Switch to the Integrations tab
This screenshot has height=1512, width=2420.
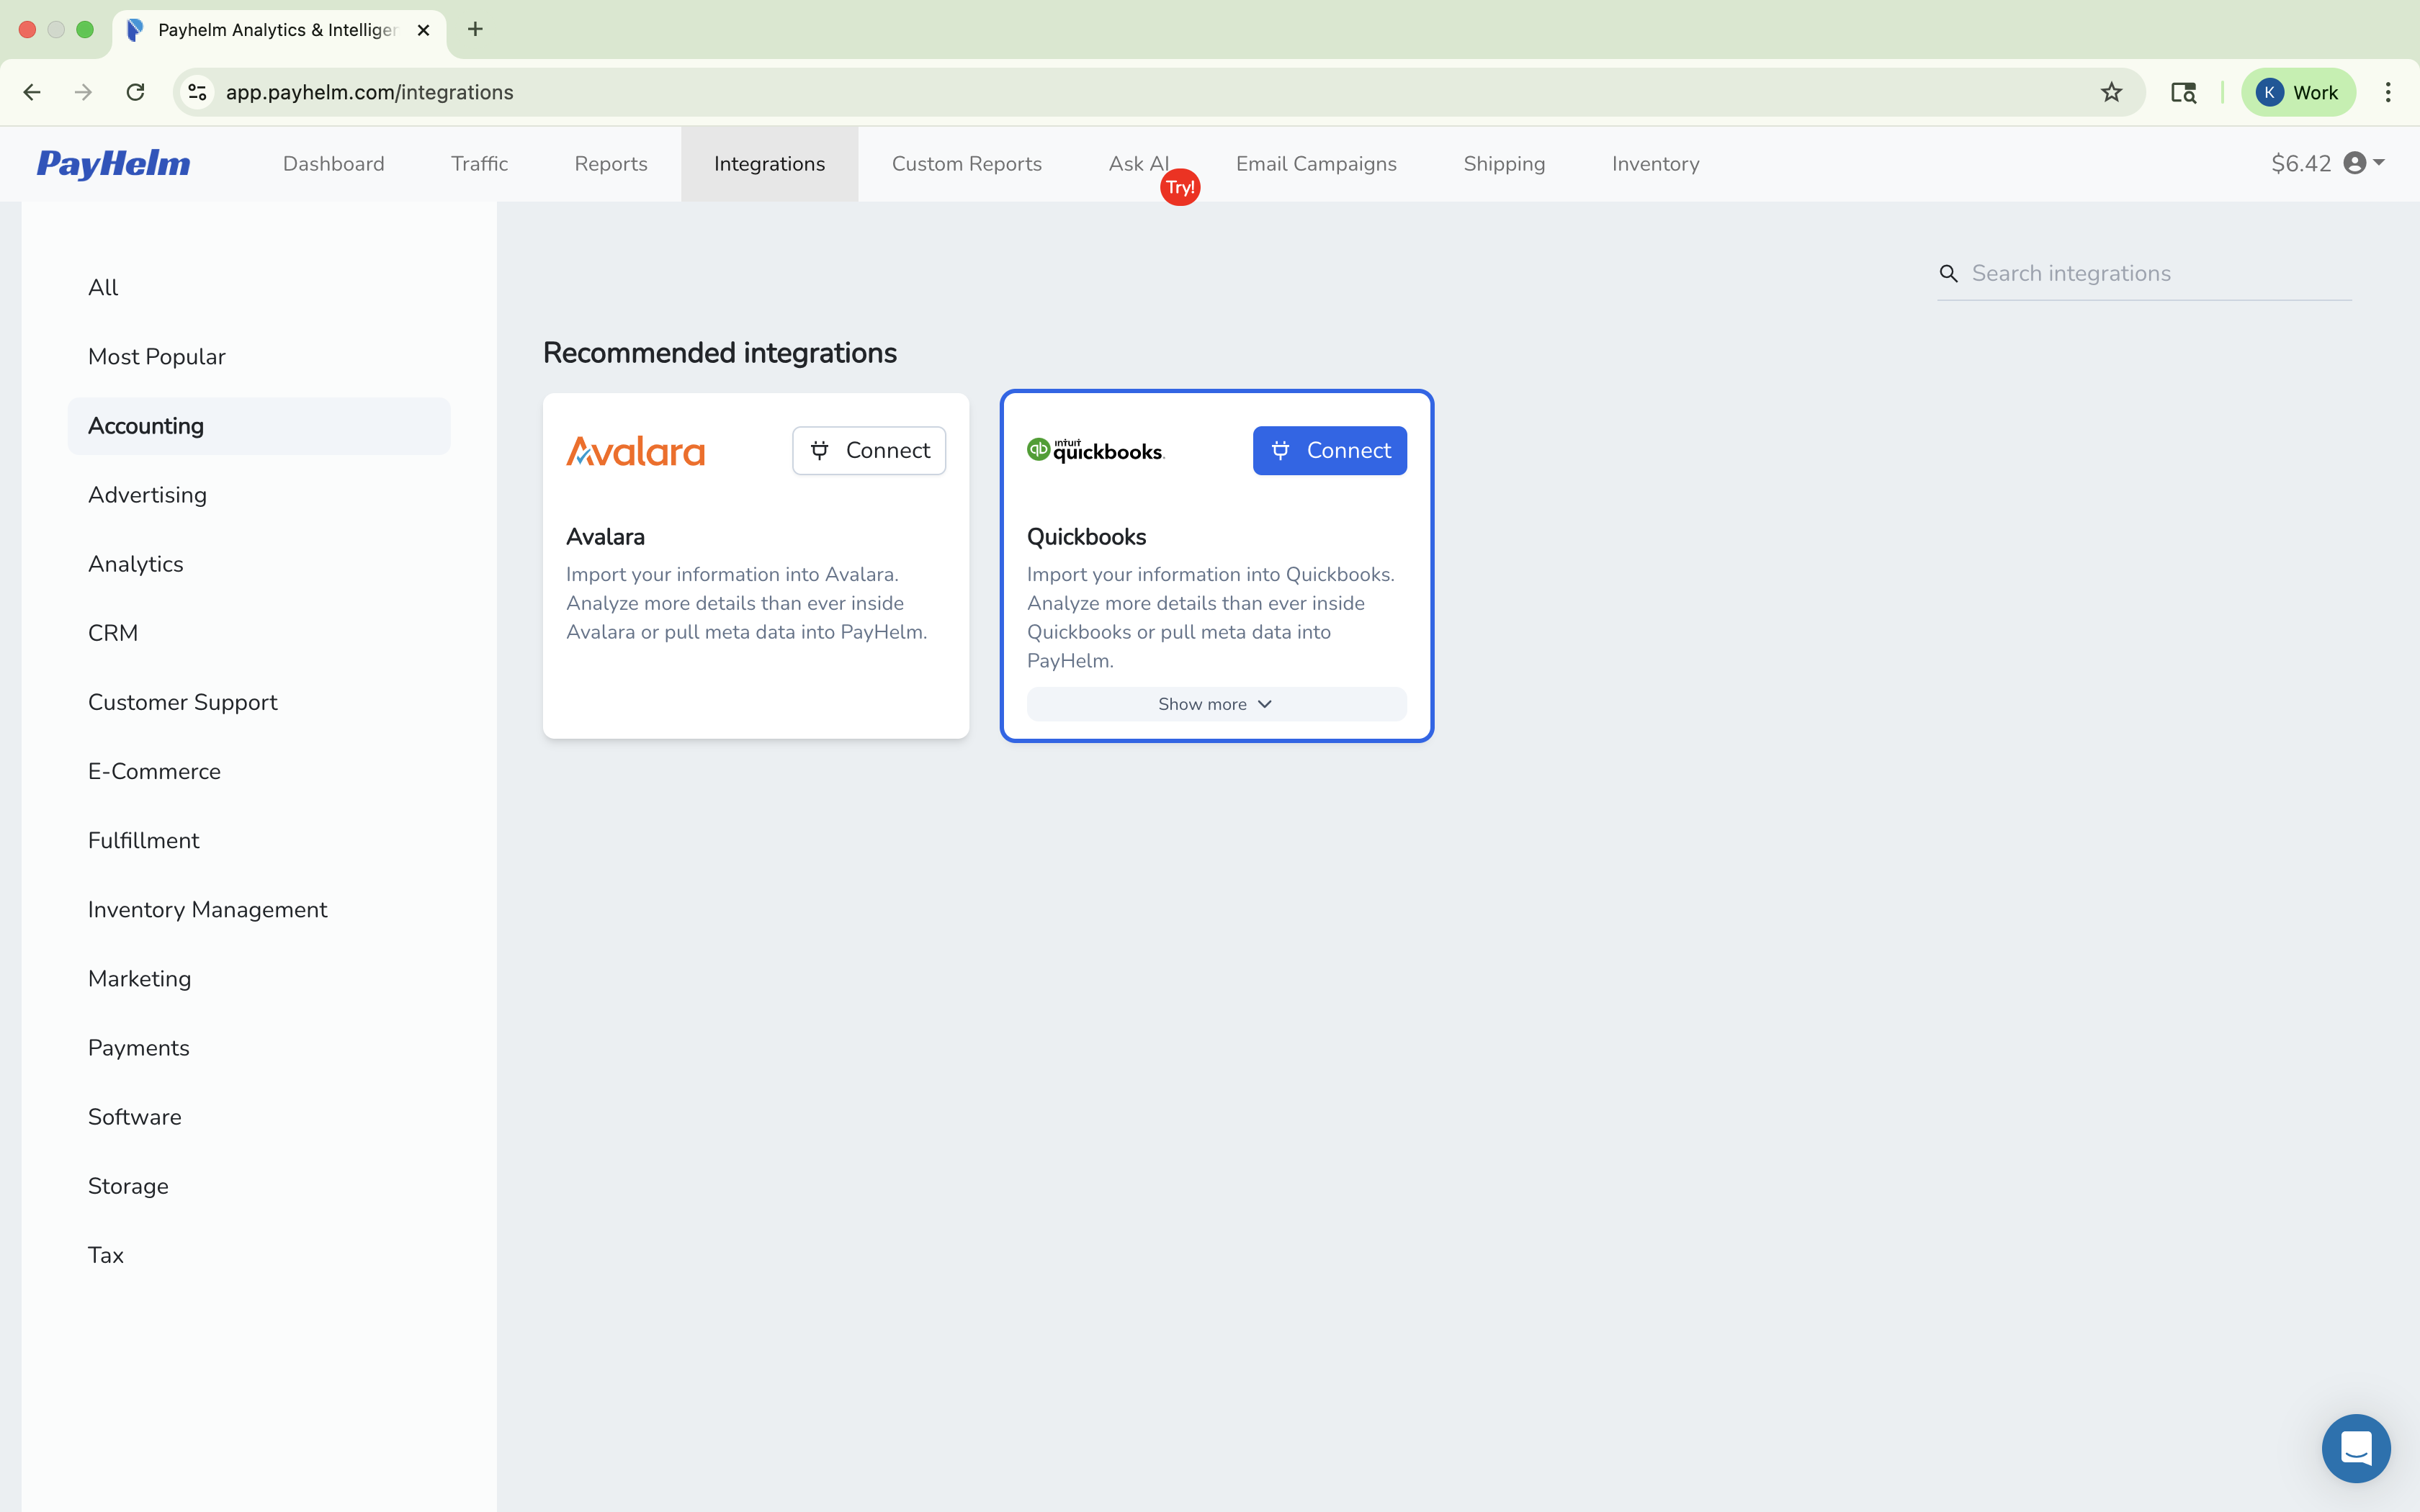click(769, 164)
